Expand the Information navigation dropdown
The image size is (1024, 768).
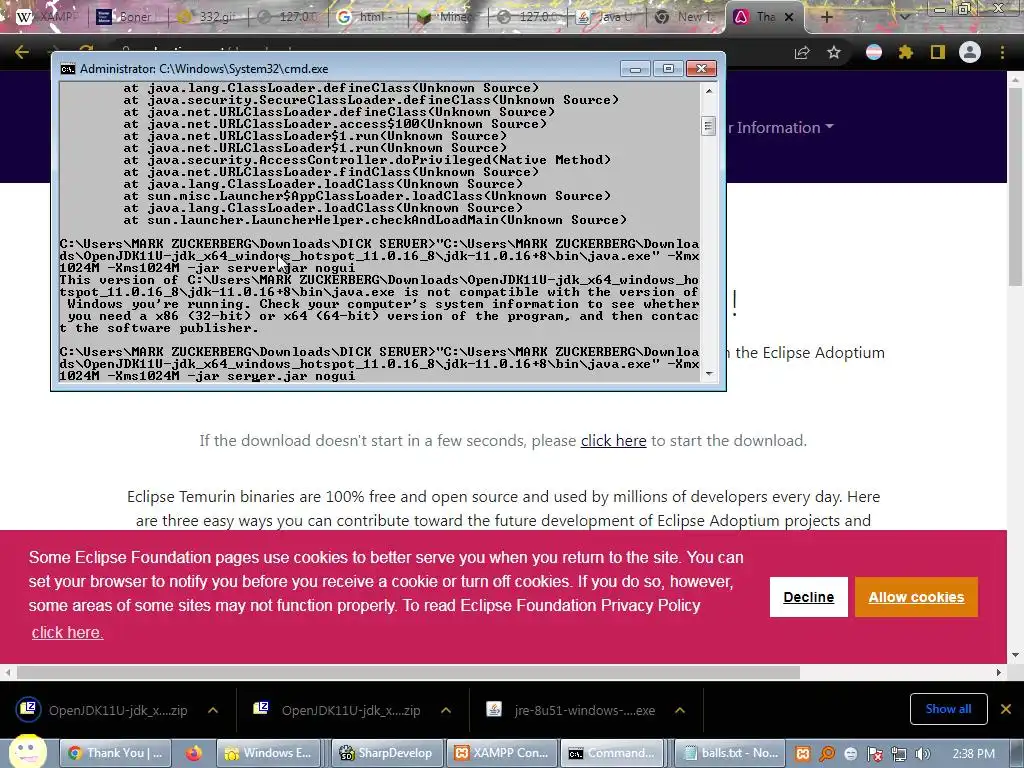point(781,127)
